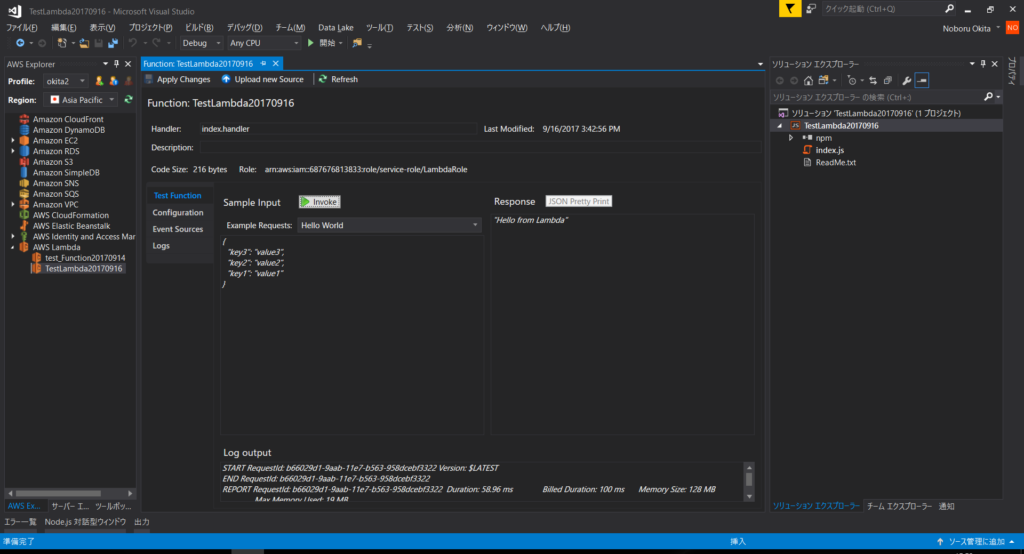The image size is (1024, 554).
Task: Switch to the Logs tab
Action: tap(161, 246)
